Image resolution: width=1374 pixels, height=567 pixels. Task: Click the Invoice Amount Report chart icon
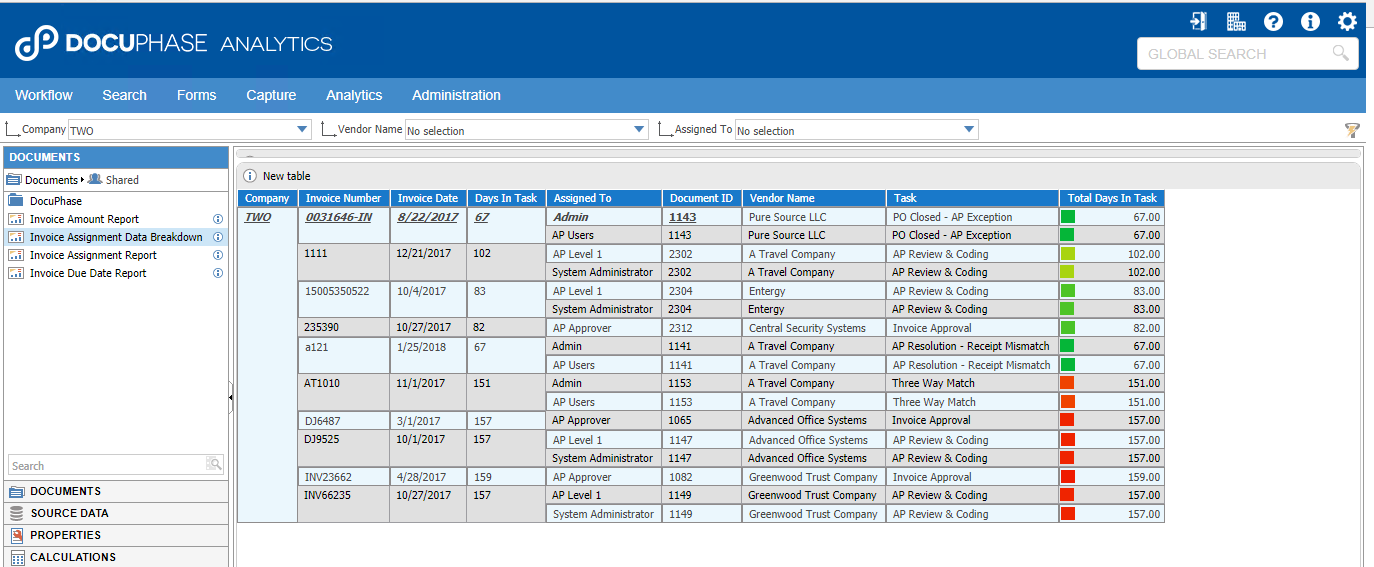(x=16, y=219)
